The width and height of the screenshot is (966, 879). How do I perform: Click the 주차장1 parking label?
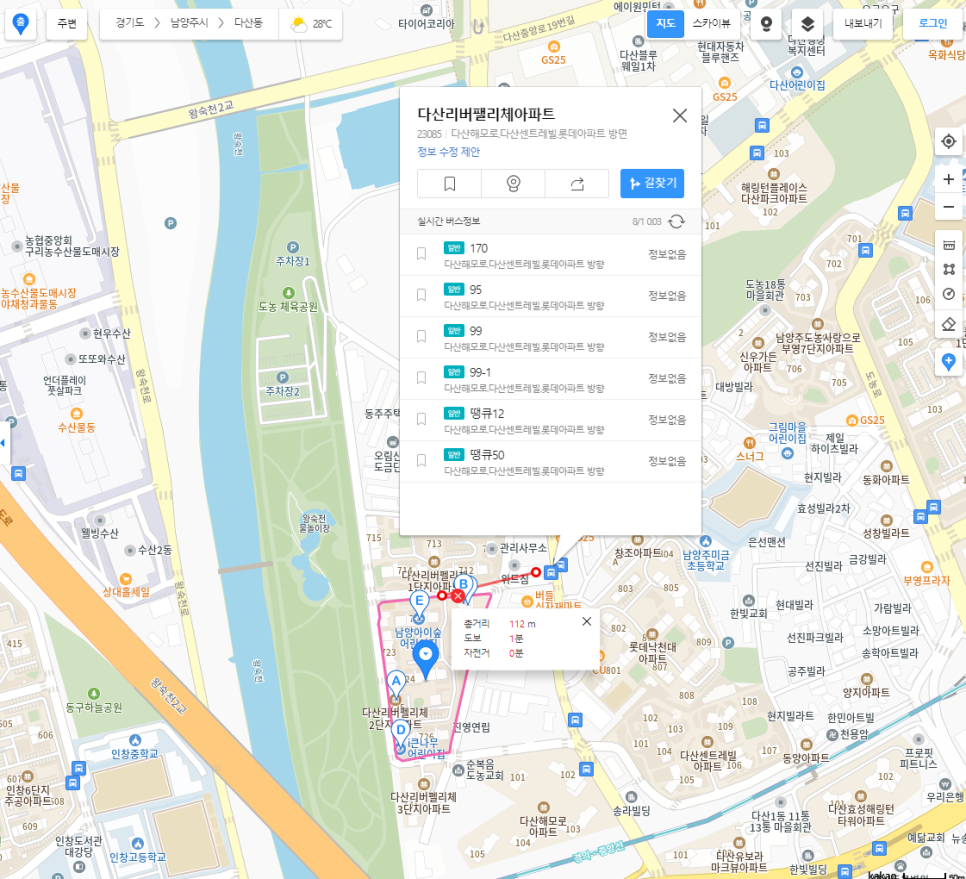(293, 261)
